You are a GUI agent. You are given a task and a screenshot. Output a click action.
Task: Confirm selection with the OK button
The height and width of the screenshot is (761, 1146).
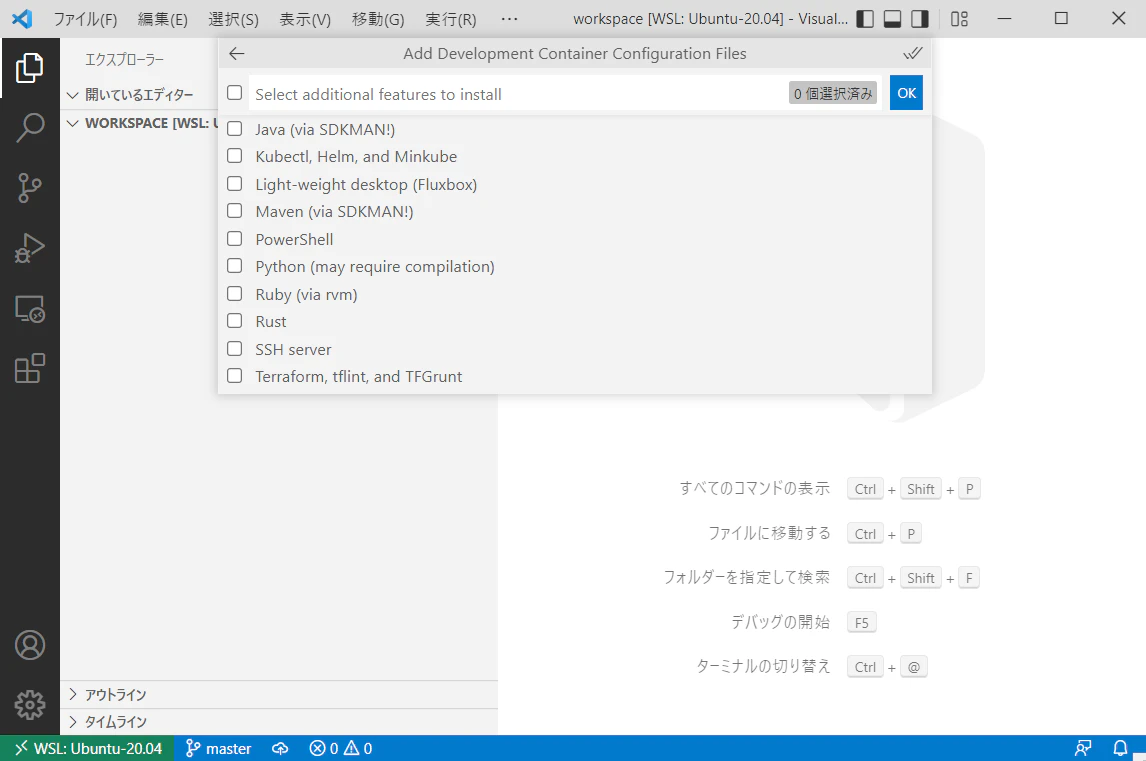click(x=906, y=93)
